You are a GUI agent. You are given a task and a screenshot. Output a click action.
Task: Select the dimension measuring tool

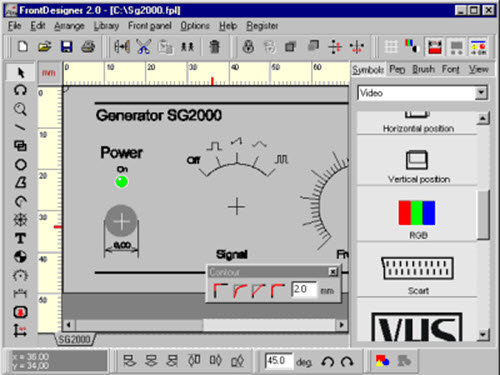click(x=20, y=293)
